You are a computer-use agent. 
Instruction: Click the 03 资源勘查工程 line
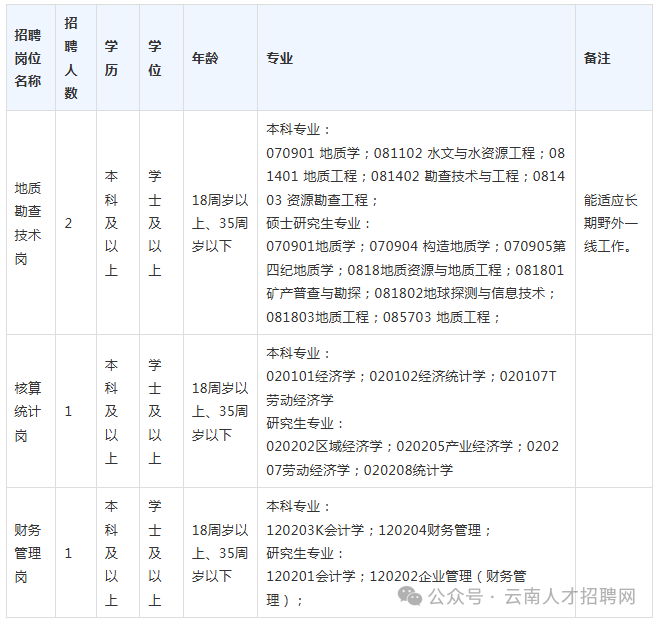pos(322,200)
